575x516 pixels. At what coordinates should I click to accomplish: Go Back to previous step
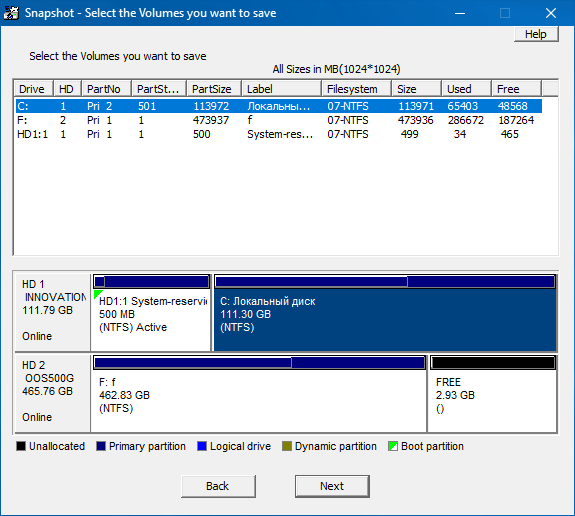(x=218, y=486)
